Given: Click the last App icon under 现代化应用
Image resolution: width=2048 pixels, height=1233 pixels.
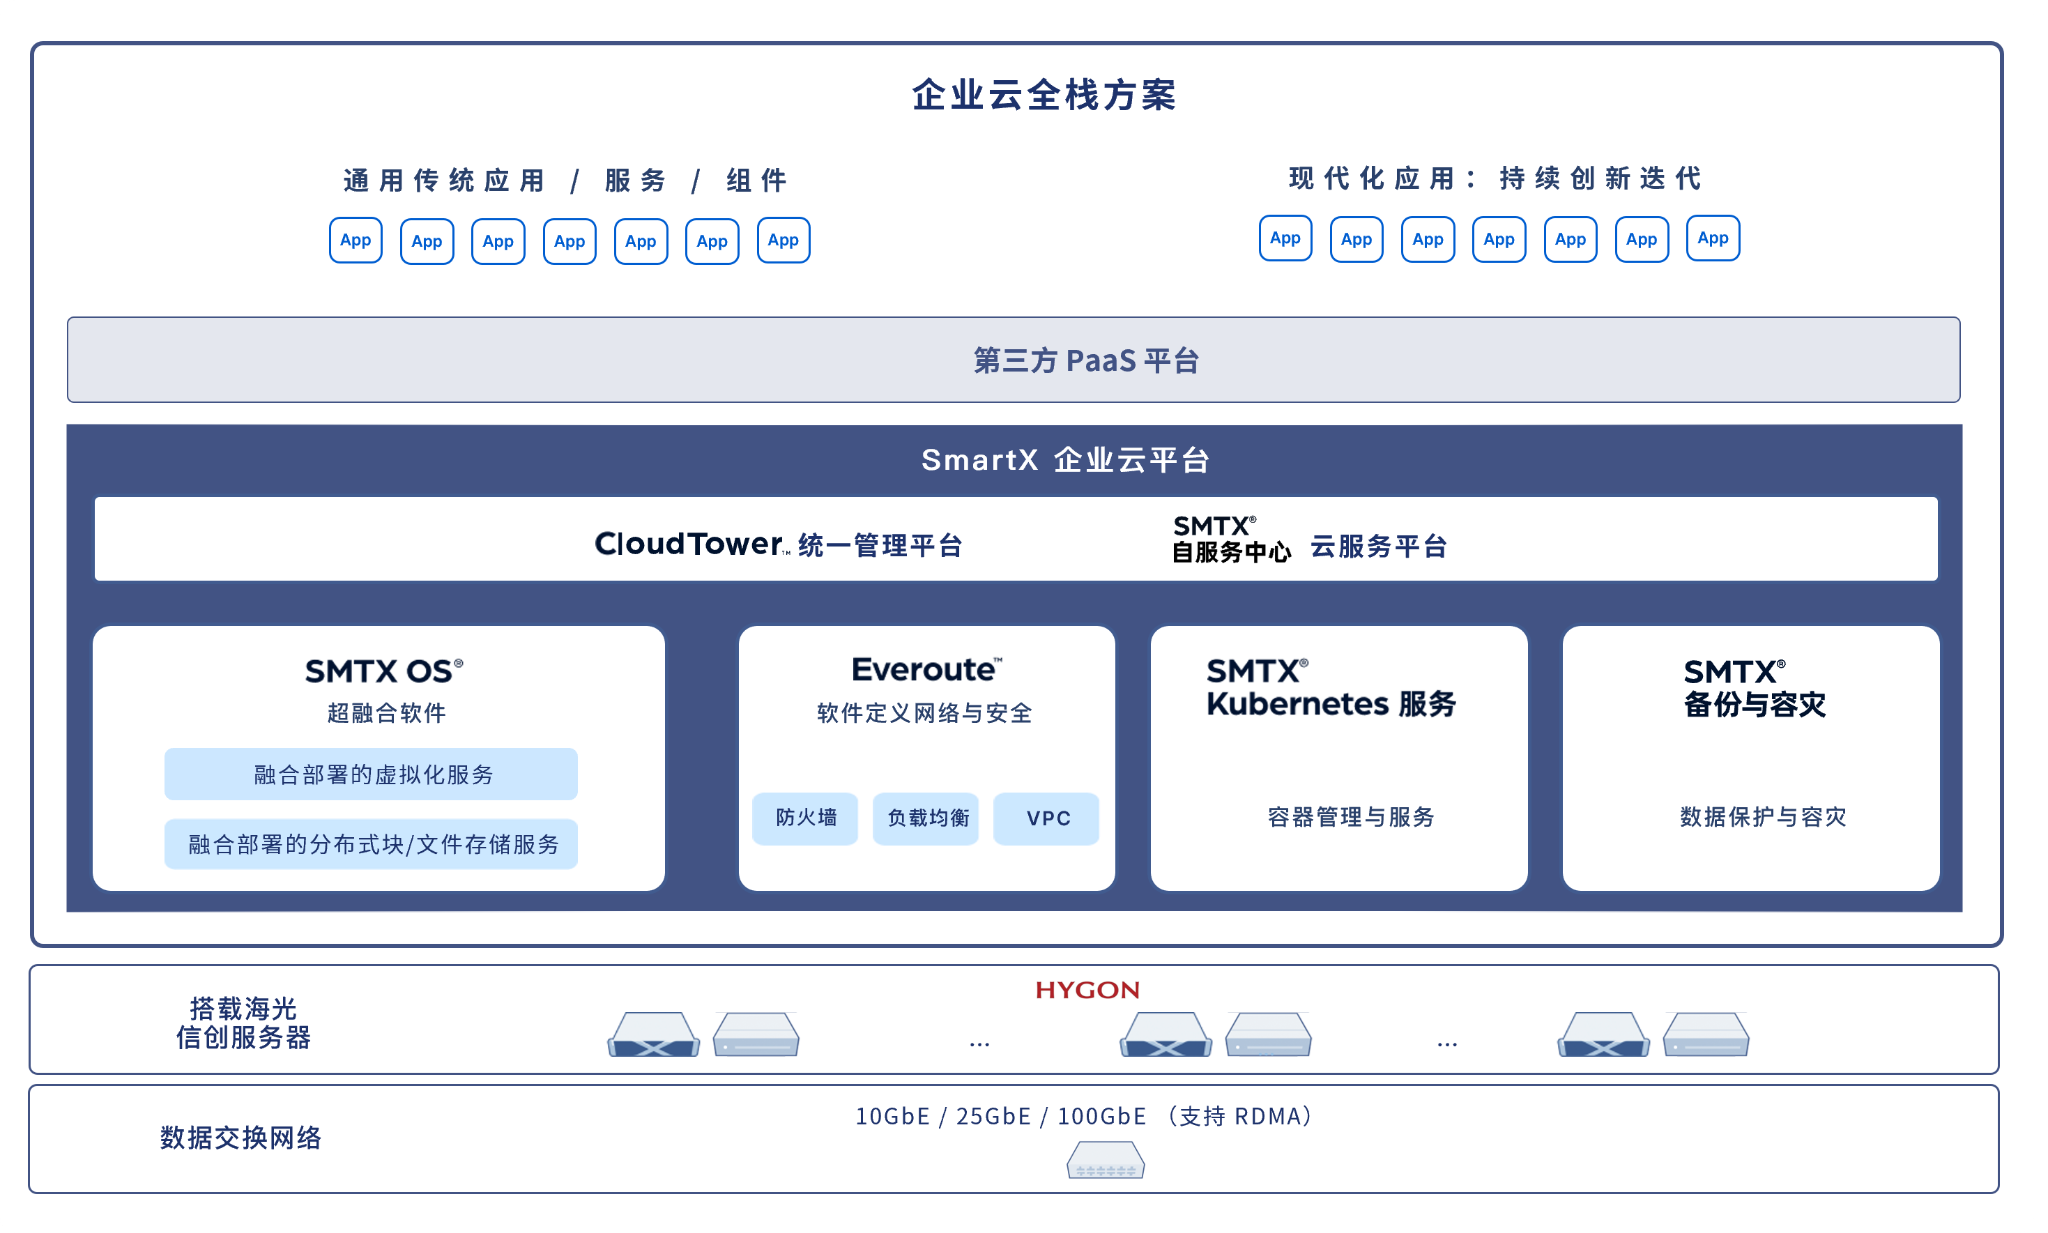Looking at the screenshot, I should pyautogui.click(x=1712, y=239).
